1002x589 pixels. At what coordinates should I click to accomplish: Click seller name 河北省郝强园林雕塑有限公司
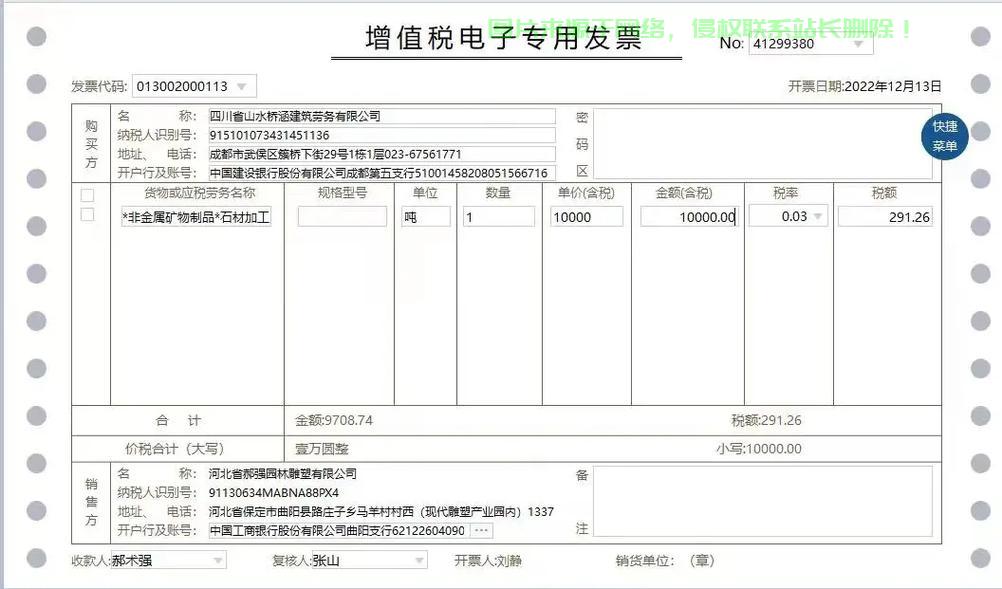click(282, 473)
